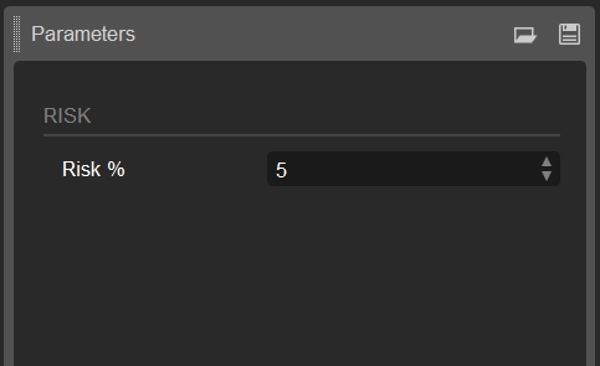Decrease Risk % with the down arrow
Image resolution: width=600 pixels, height=366 pixels.
pyautogui.click(x=546, y=176)
